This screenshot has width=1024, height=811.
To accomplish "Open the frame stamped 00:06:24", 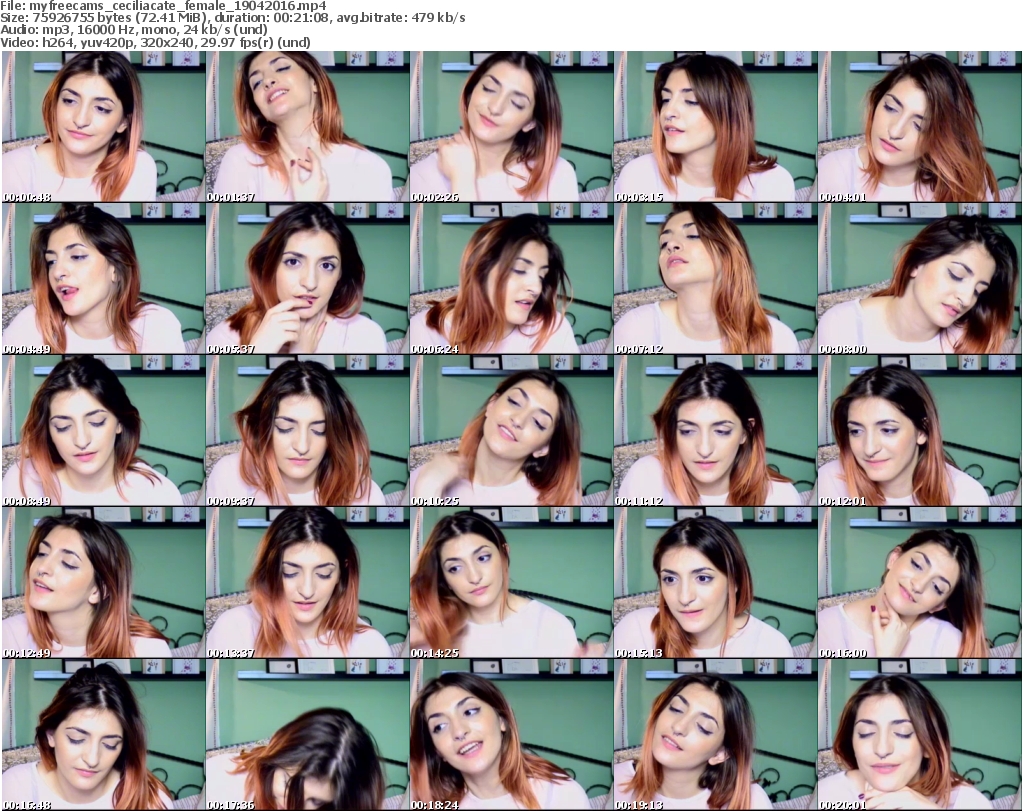I will pyautogui.click(x=511, y=279).
